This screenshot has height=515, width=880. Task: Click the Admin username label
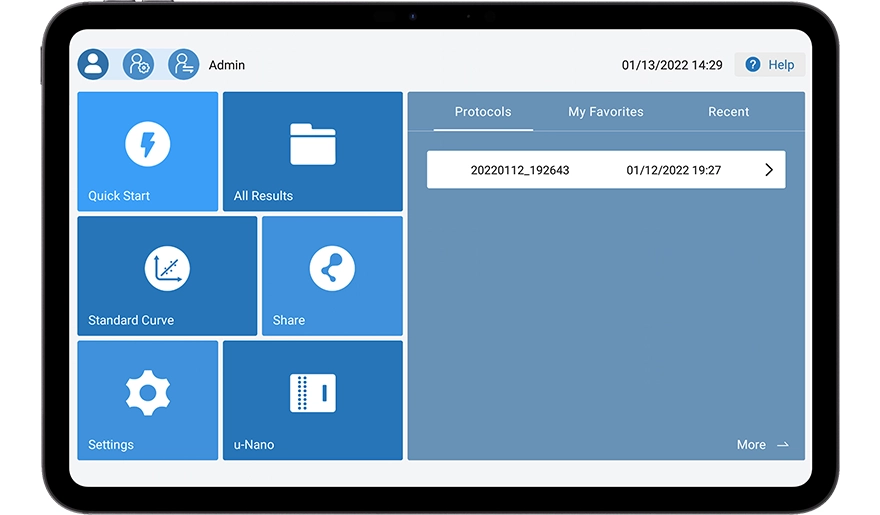[227, 65]
